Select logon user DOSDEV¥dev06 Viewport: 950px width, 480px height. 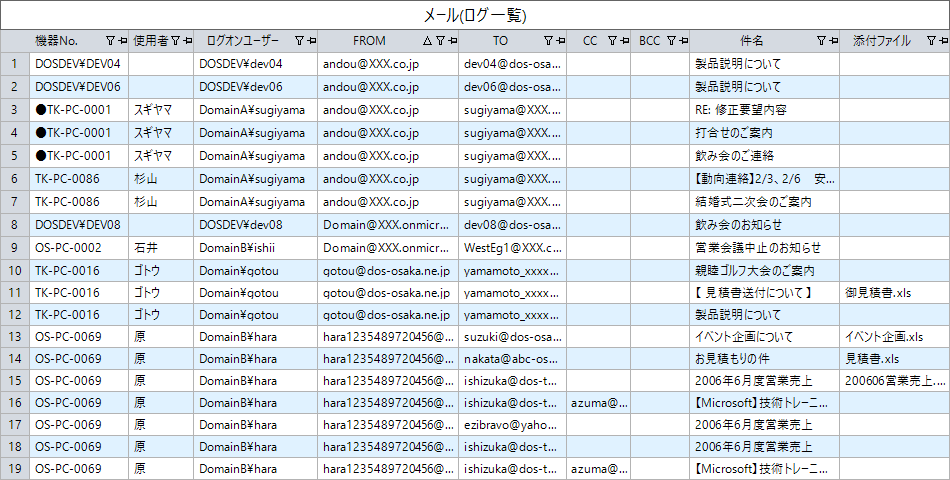(256, 87)
